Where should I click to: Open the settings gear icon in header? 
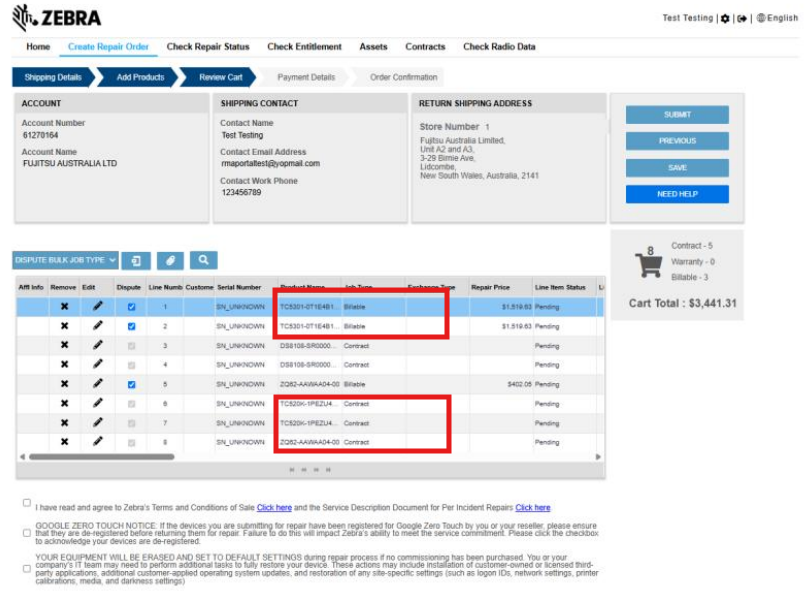tap(725, 19)
